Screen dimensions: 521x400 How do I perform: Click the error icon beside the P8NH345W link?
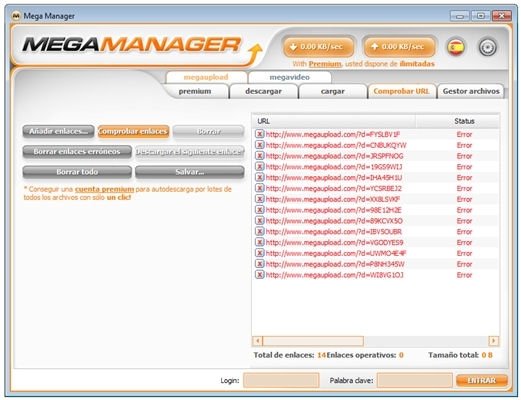(x=259, y=264)
